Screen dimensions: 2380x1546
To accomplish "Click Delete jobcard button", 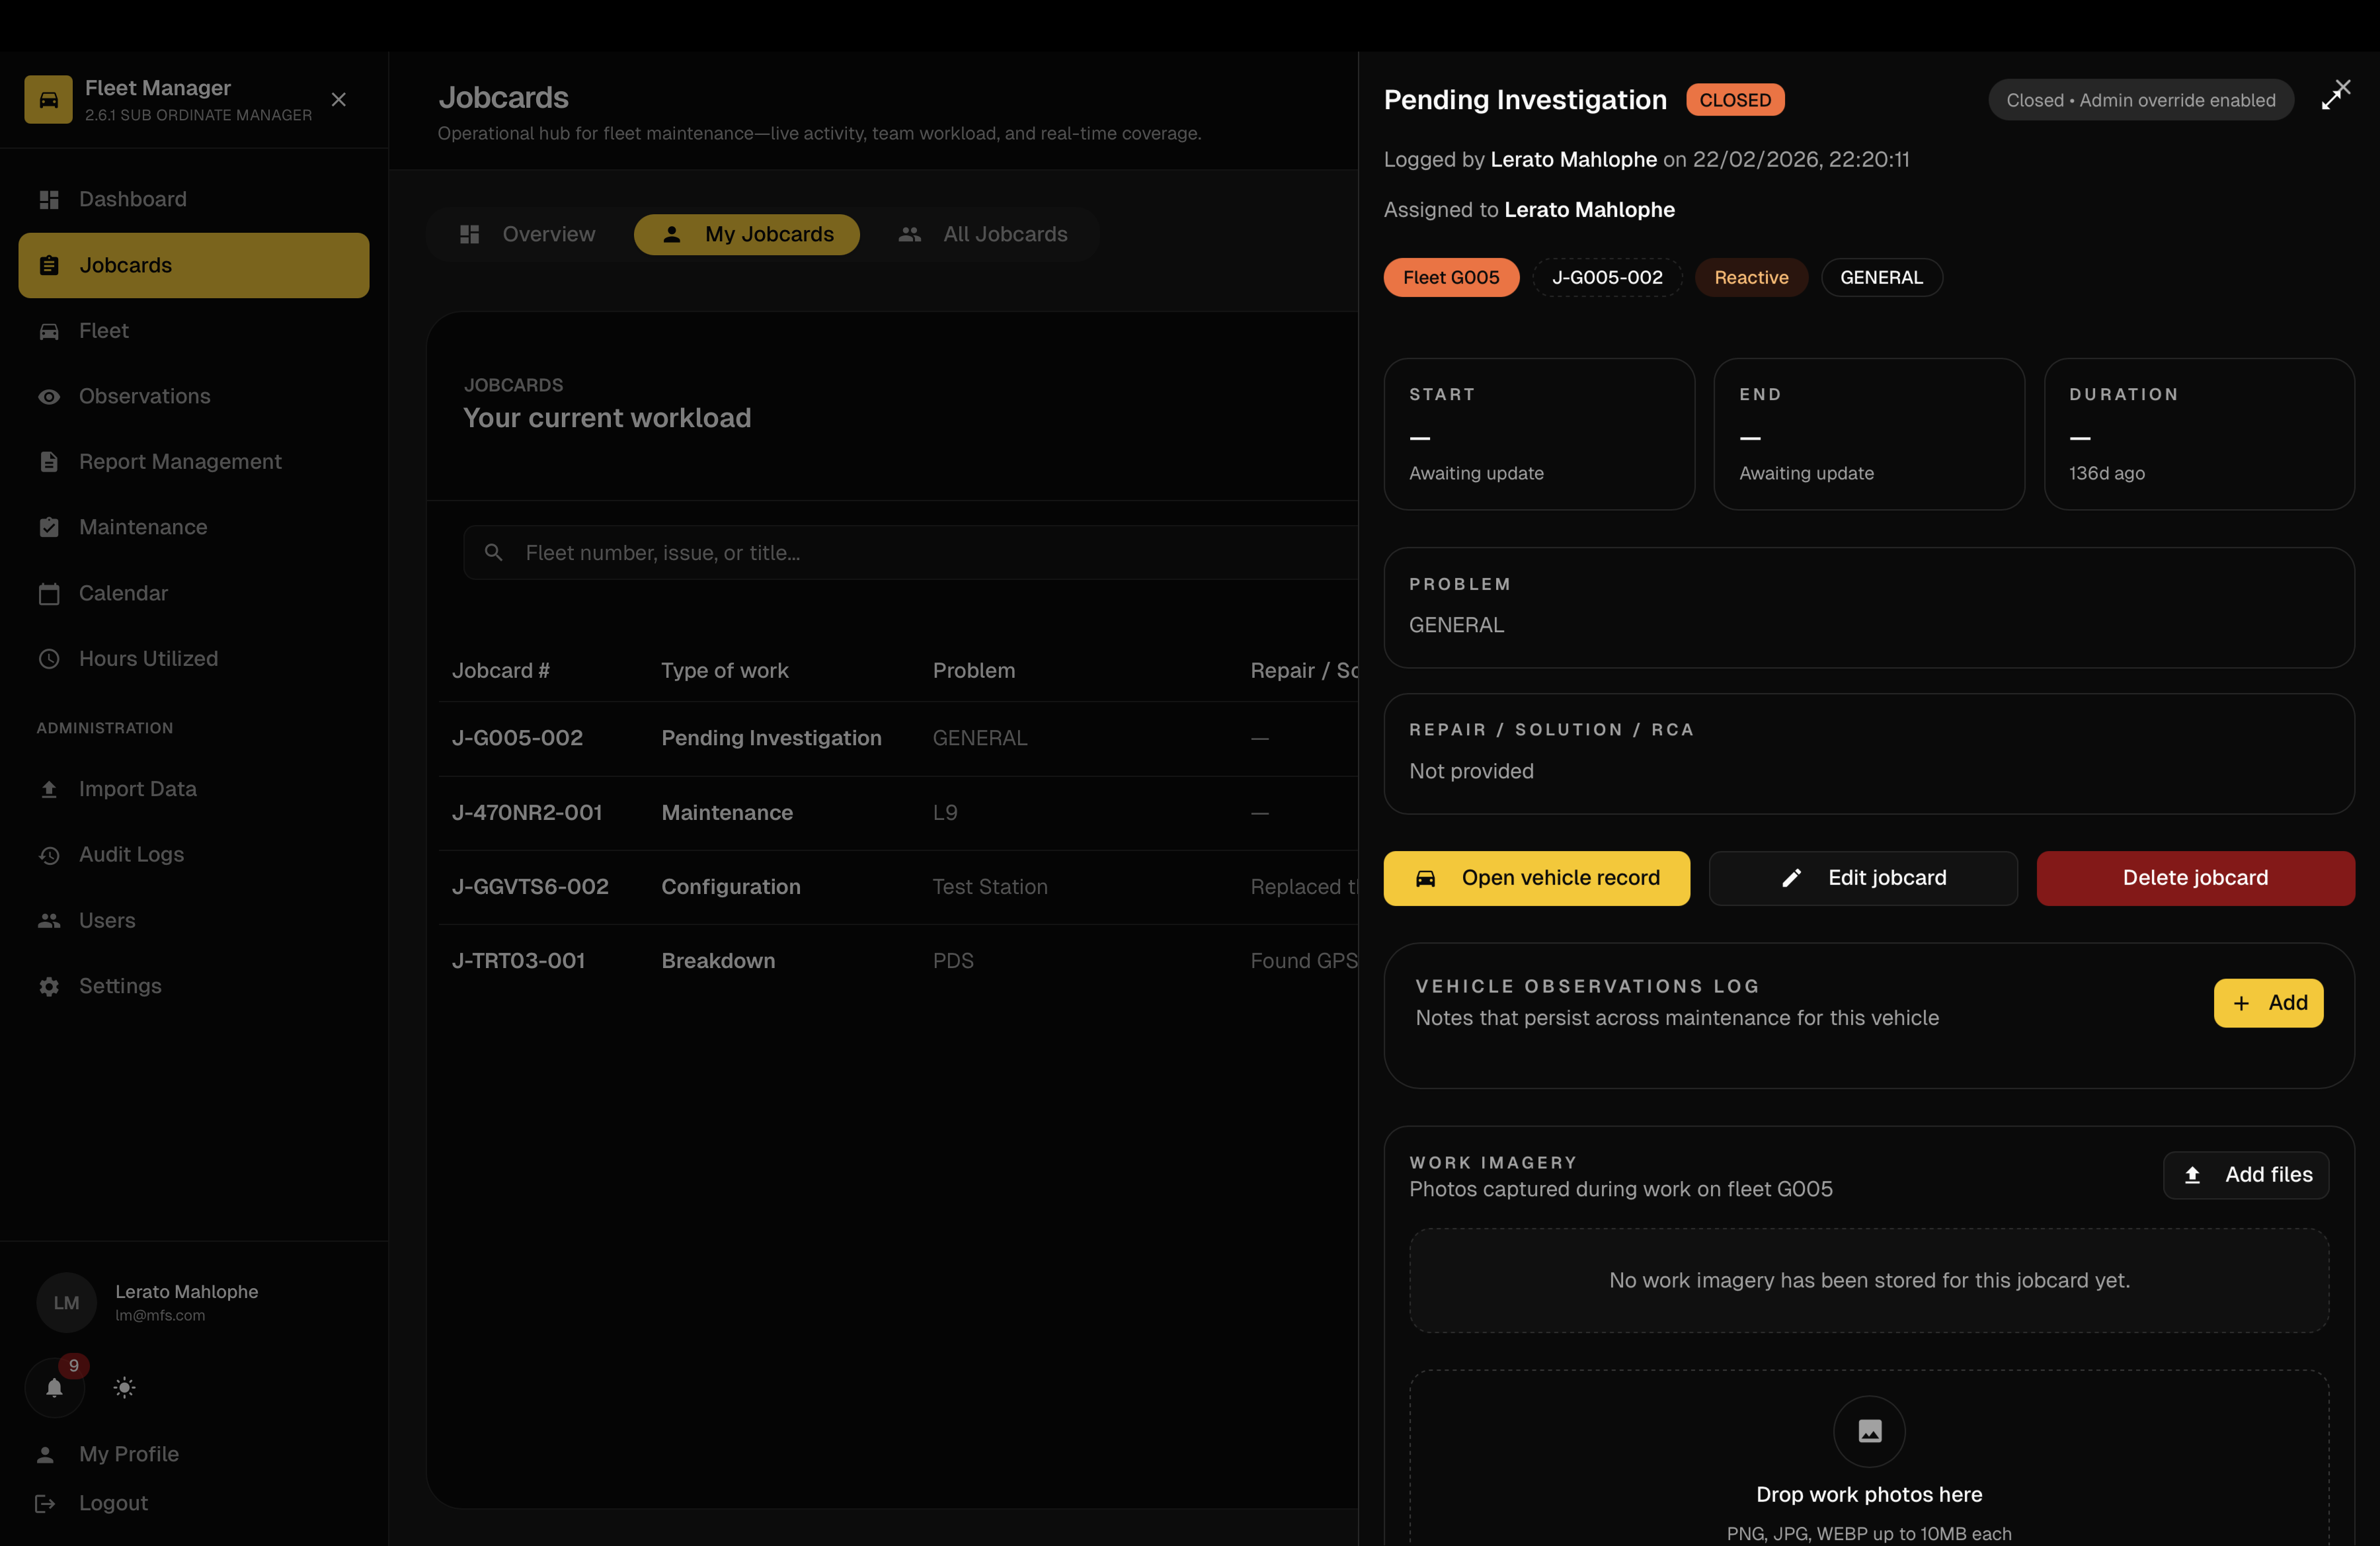I will 2196,878.
